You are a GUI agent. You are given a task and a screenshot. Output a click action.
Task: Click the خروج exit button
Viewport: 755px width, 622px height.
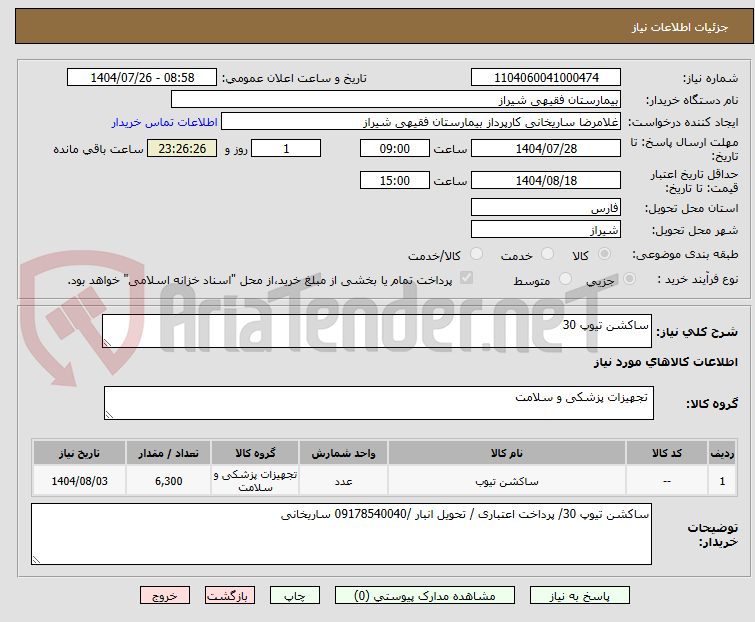[165, 596]
